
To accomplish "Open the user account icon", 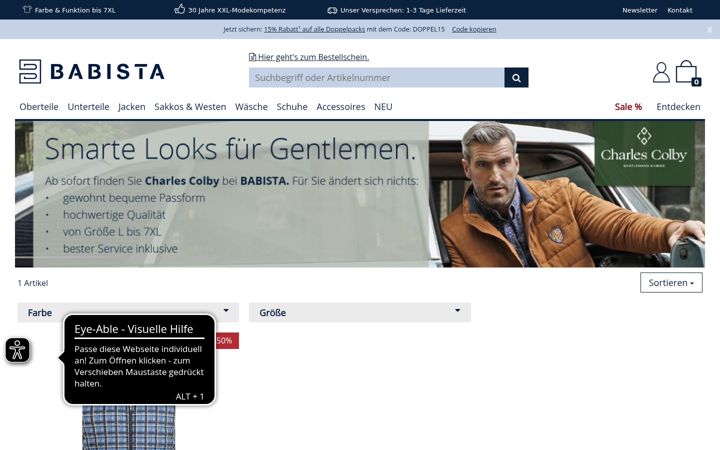I will (661, 72).
